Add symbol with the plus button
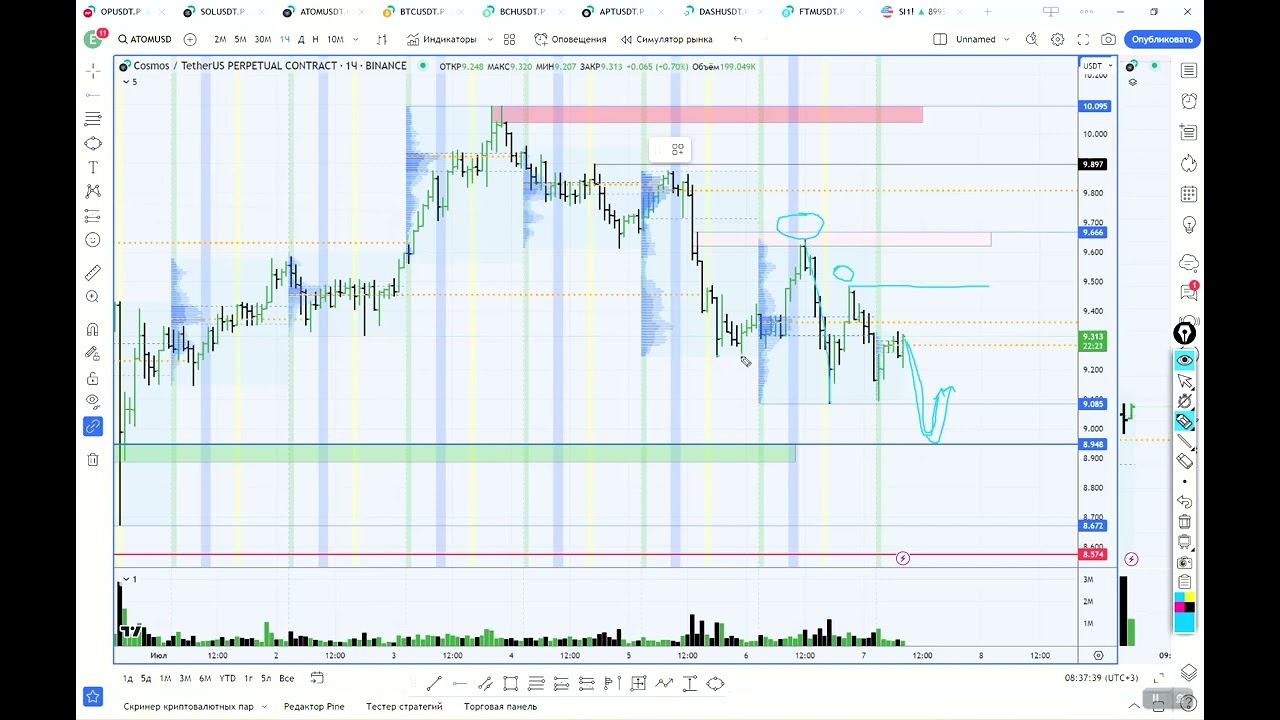This screenshot has width=1280, height=720. point(190,39)
